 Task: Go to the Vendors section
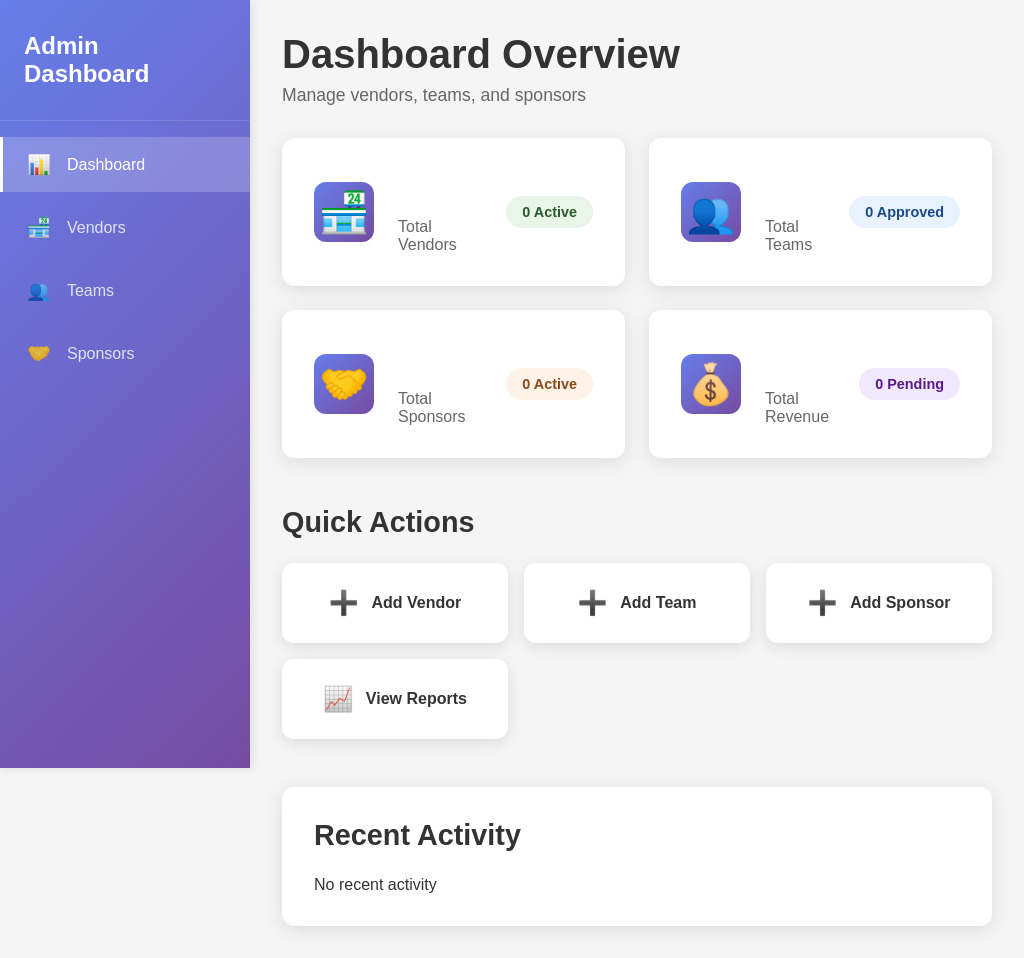[x=125, y=227]
